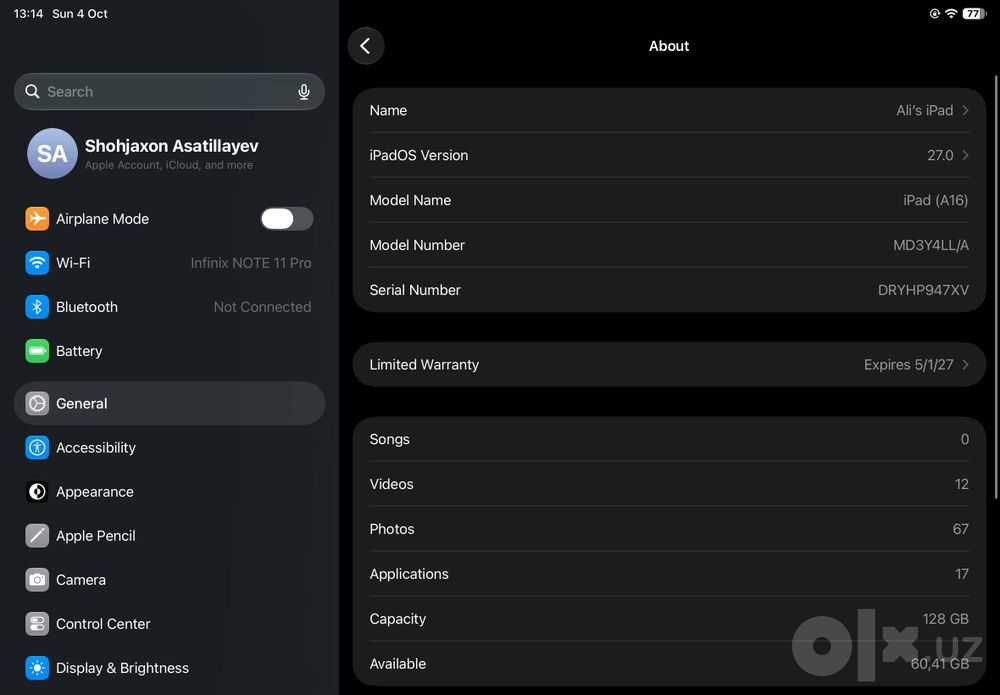Expand the Limited Warranty chevron

966,364
